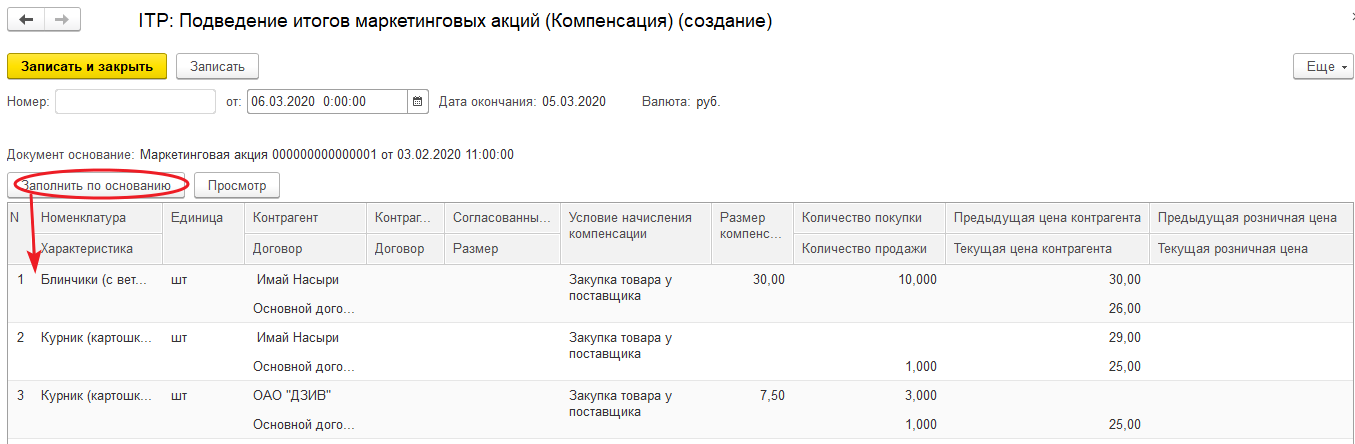Click Документ основание Маркетинговая акция text

(x=326, y=155)
